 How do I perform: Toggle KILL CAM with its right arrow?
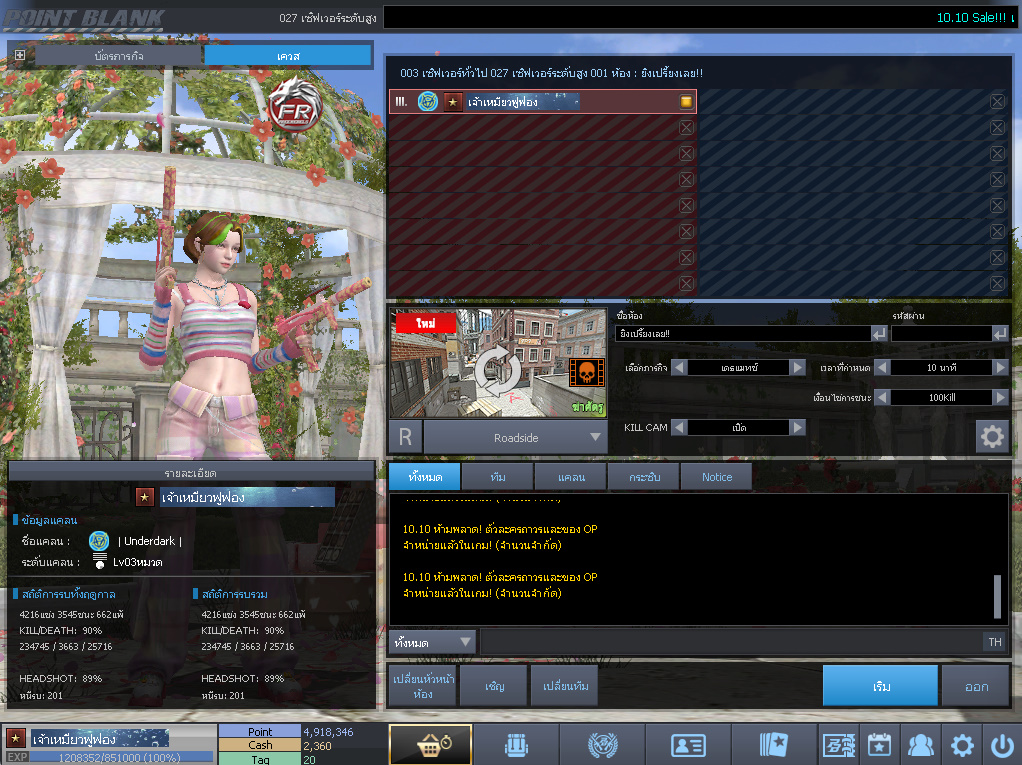click(797, 427)
